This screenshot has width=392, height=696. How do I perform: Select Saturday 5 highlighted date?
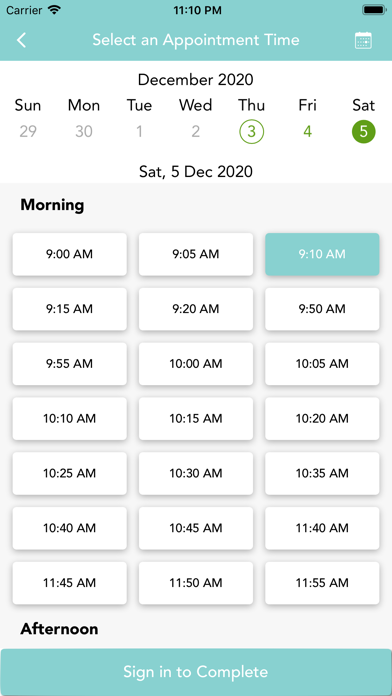click(x=364, y=132)
